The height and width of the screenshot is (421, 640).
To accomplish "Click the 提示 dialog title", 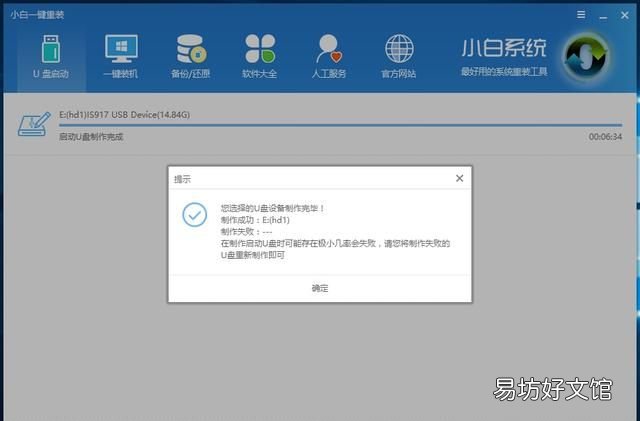I will 182,179.
